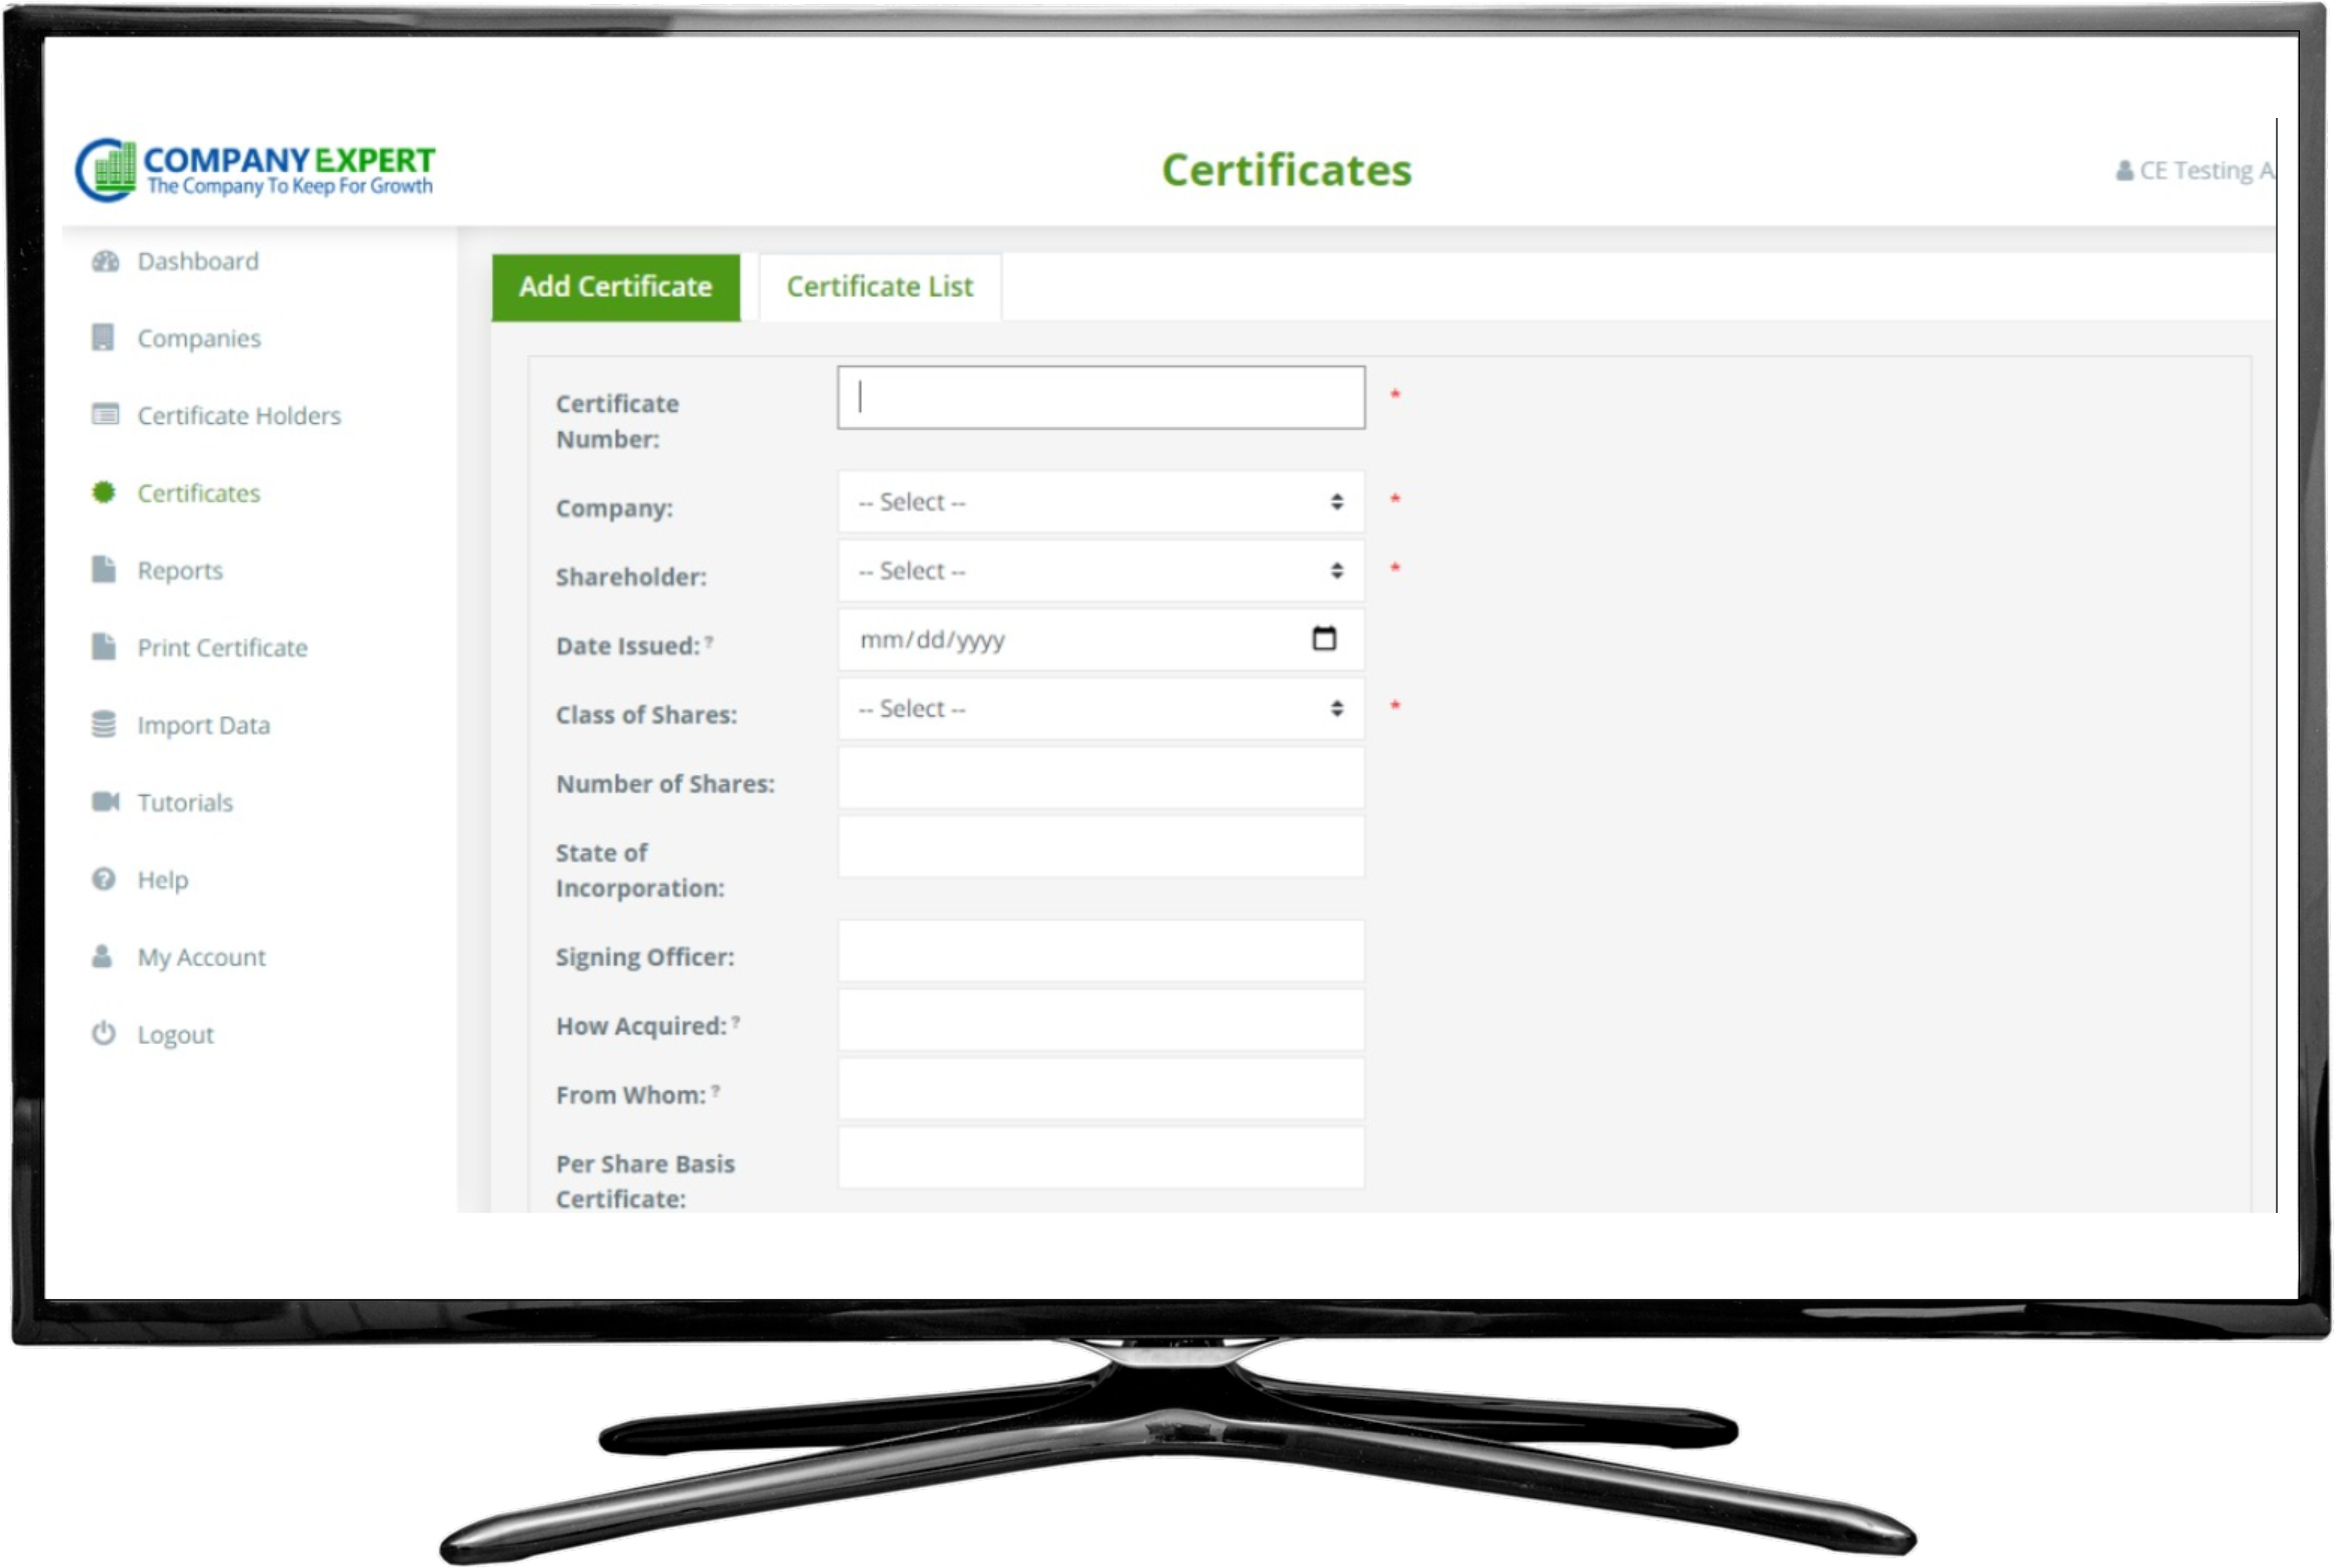Click the Logout power icon
The height and width of the screenshot is (1568, 2335).
pos(104,1033)
